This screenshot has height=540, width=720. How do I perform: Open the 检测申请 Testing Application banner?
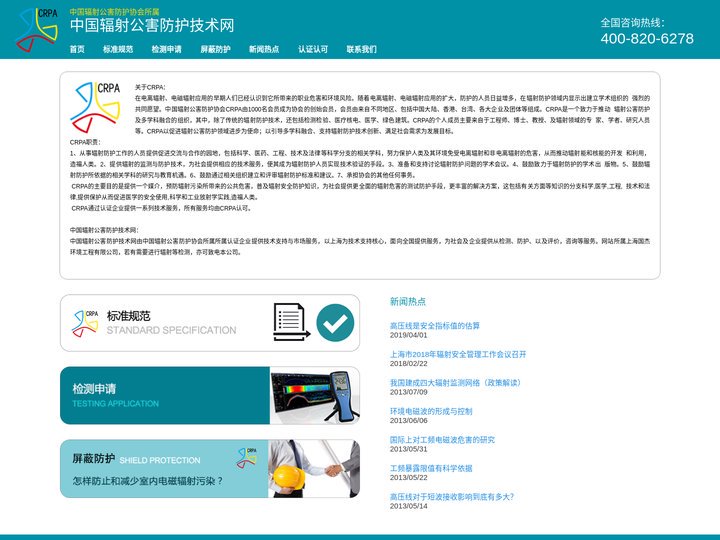click(210, 395)
